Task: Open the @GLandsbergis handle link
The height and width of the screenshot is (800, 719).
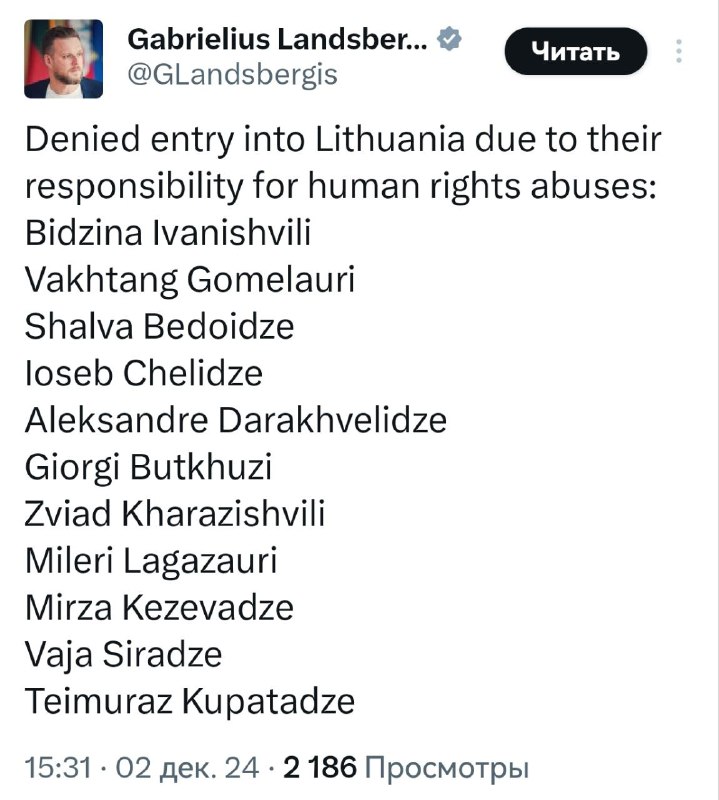Action: [x=232, y=75]
